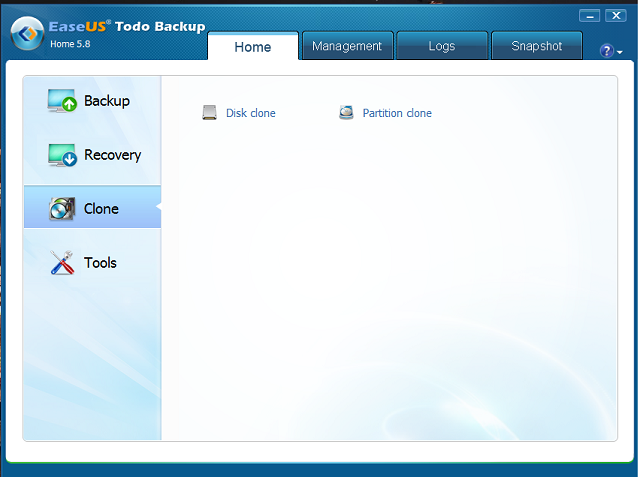Click the Disk clone drive icon

[209, 113]
